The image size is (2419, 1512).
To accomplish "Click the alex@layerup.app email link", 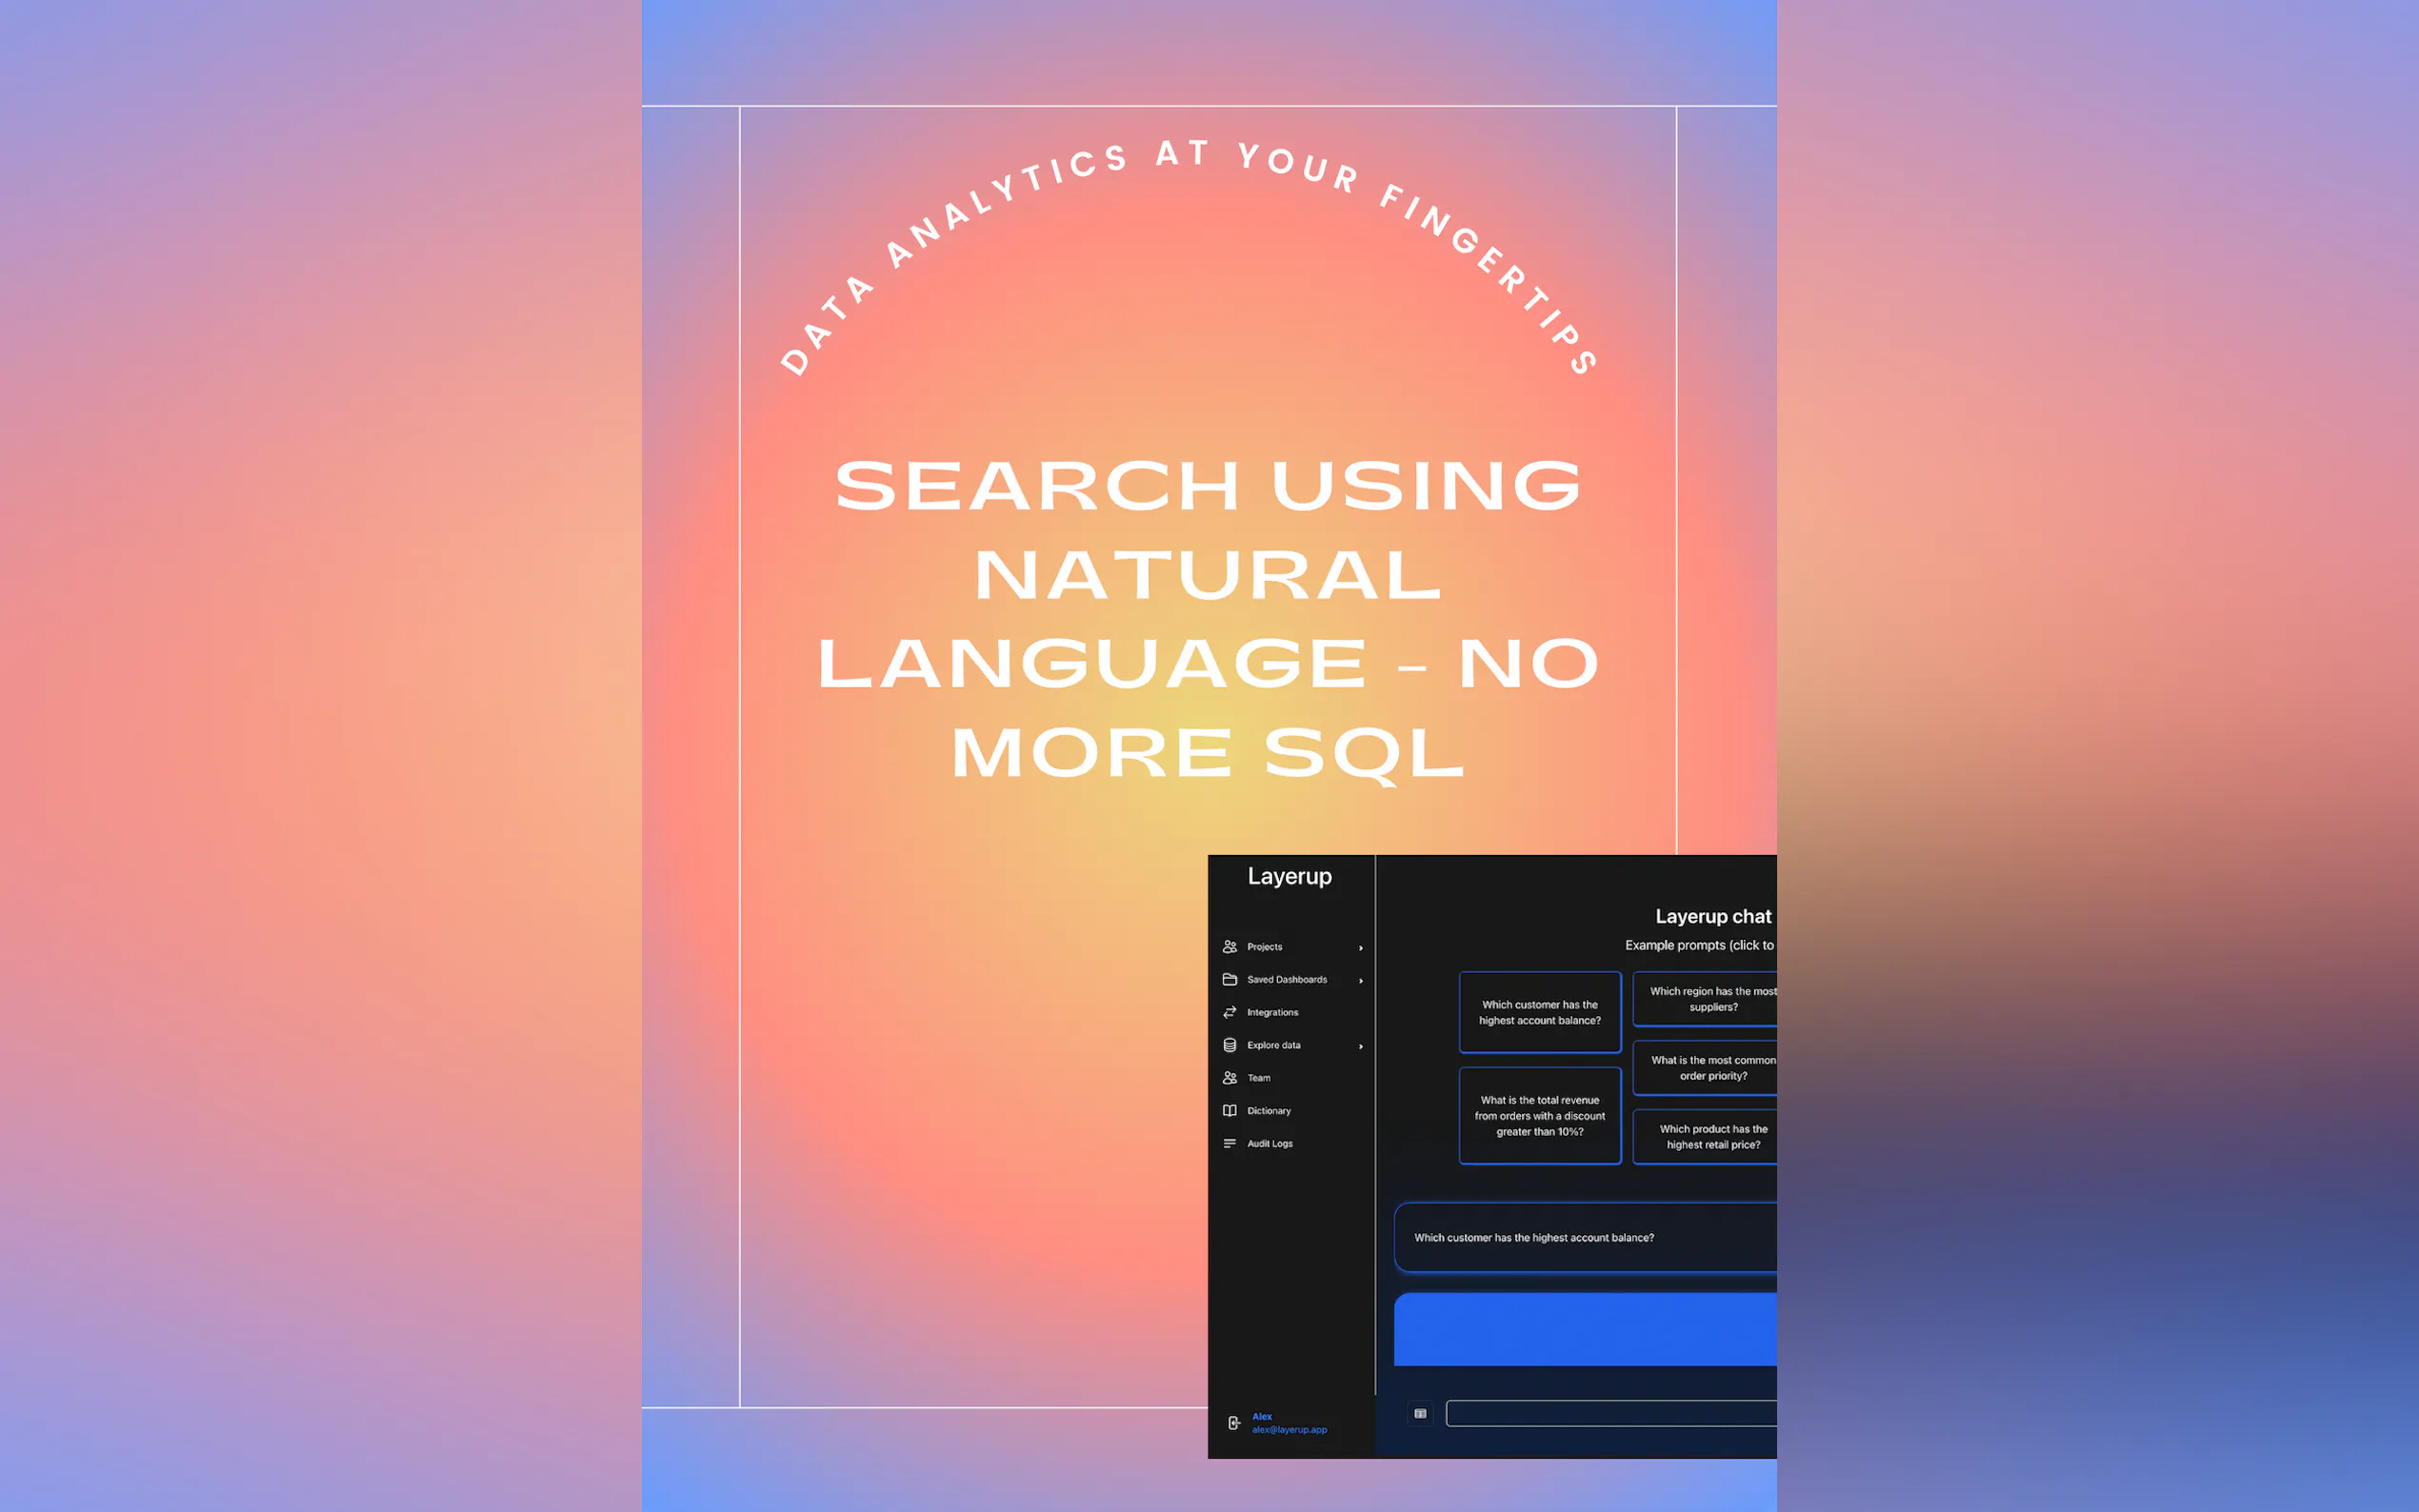I will click(x=1289, y=1430).
